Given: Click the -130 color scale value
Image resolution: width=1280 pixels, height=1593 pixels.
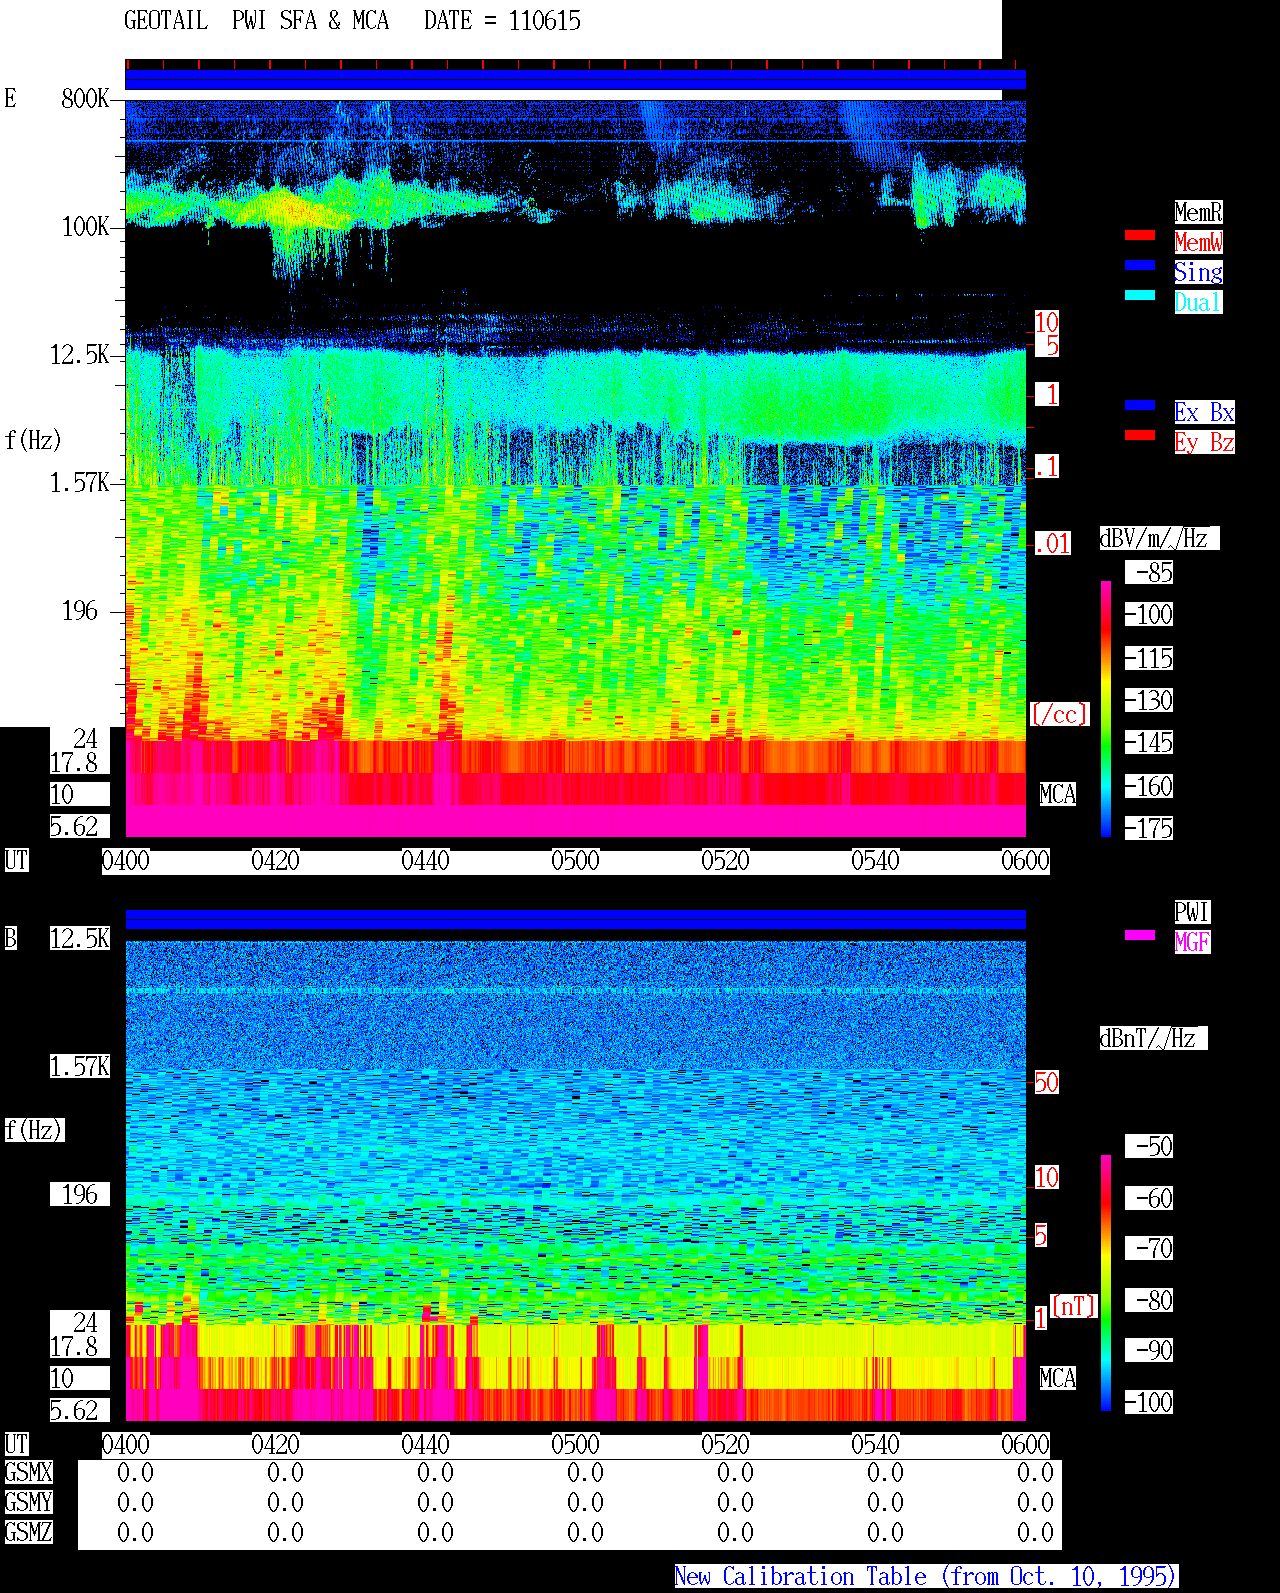Looking at the screenshot, I should (1149, 700).
